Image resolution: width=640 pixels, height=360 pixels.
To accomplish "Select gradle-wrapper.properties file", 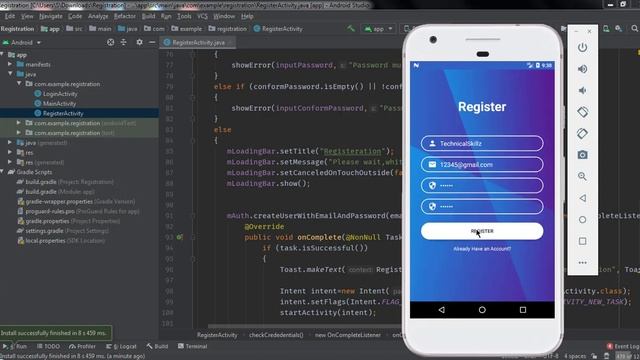I will coord(76,201).
